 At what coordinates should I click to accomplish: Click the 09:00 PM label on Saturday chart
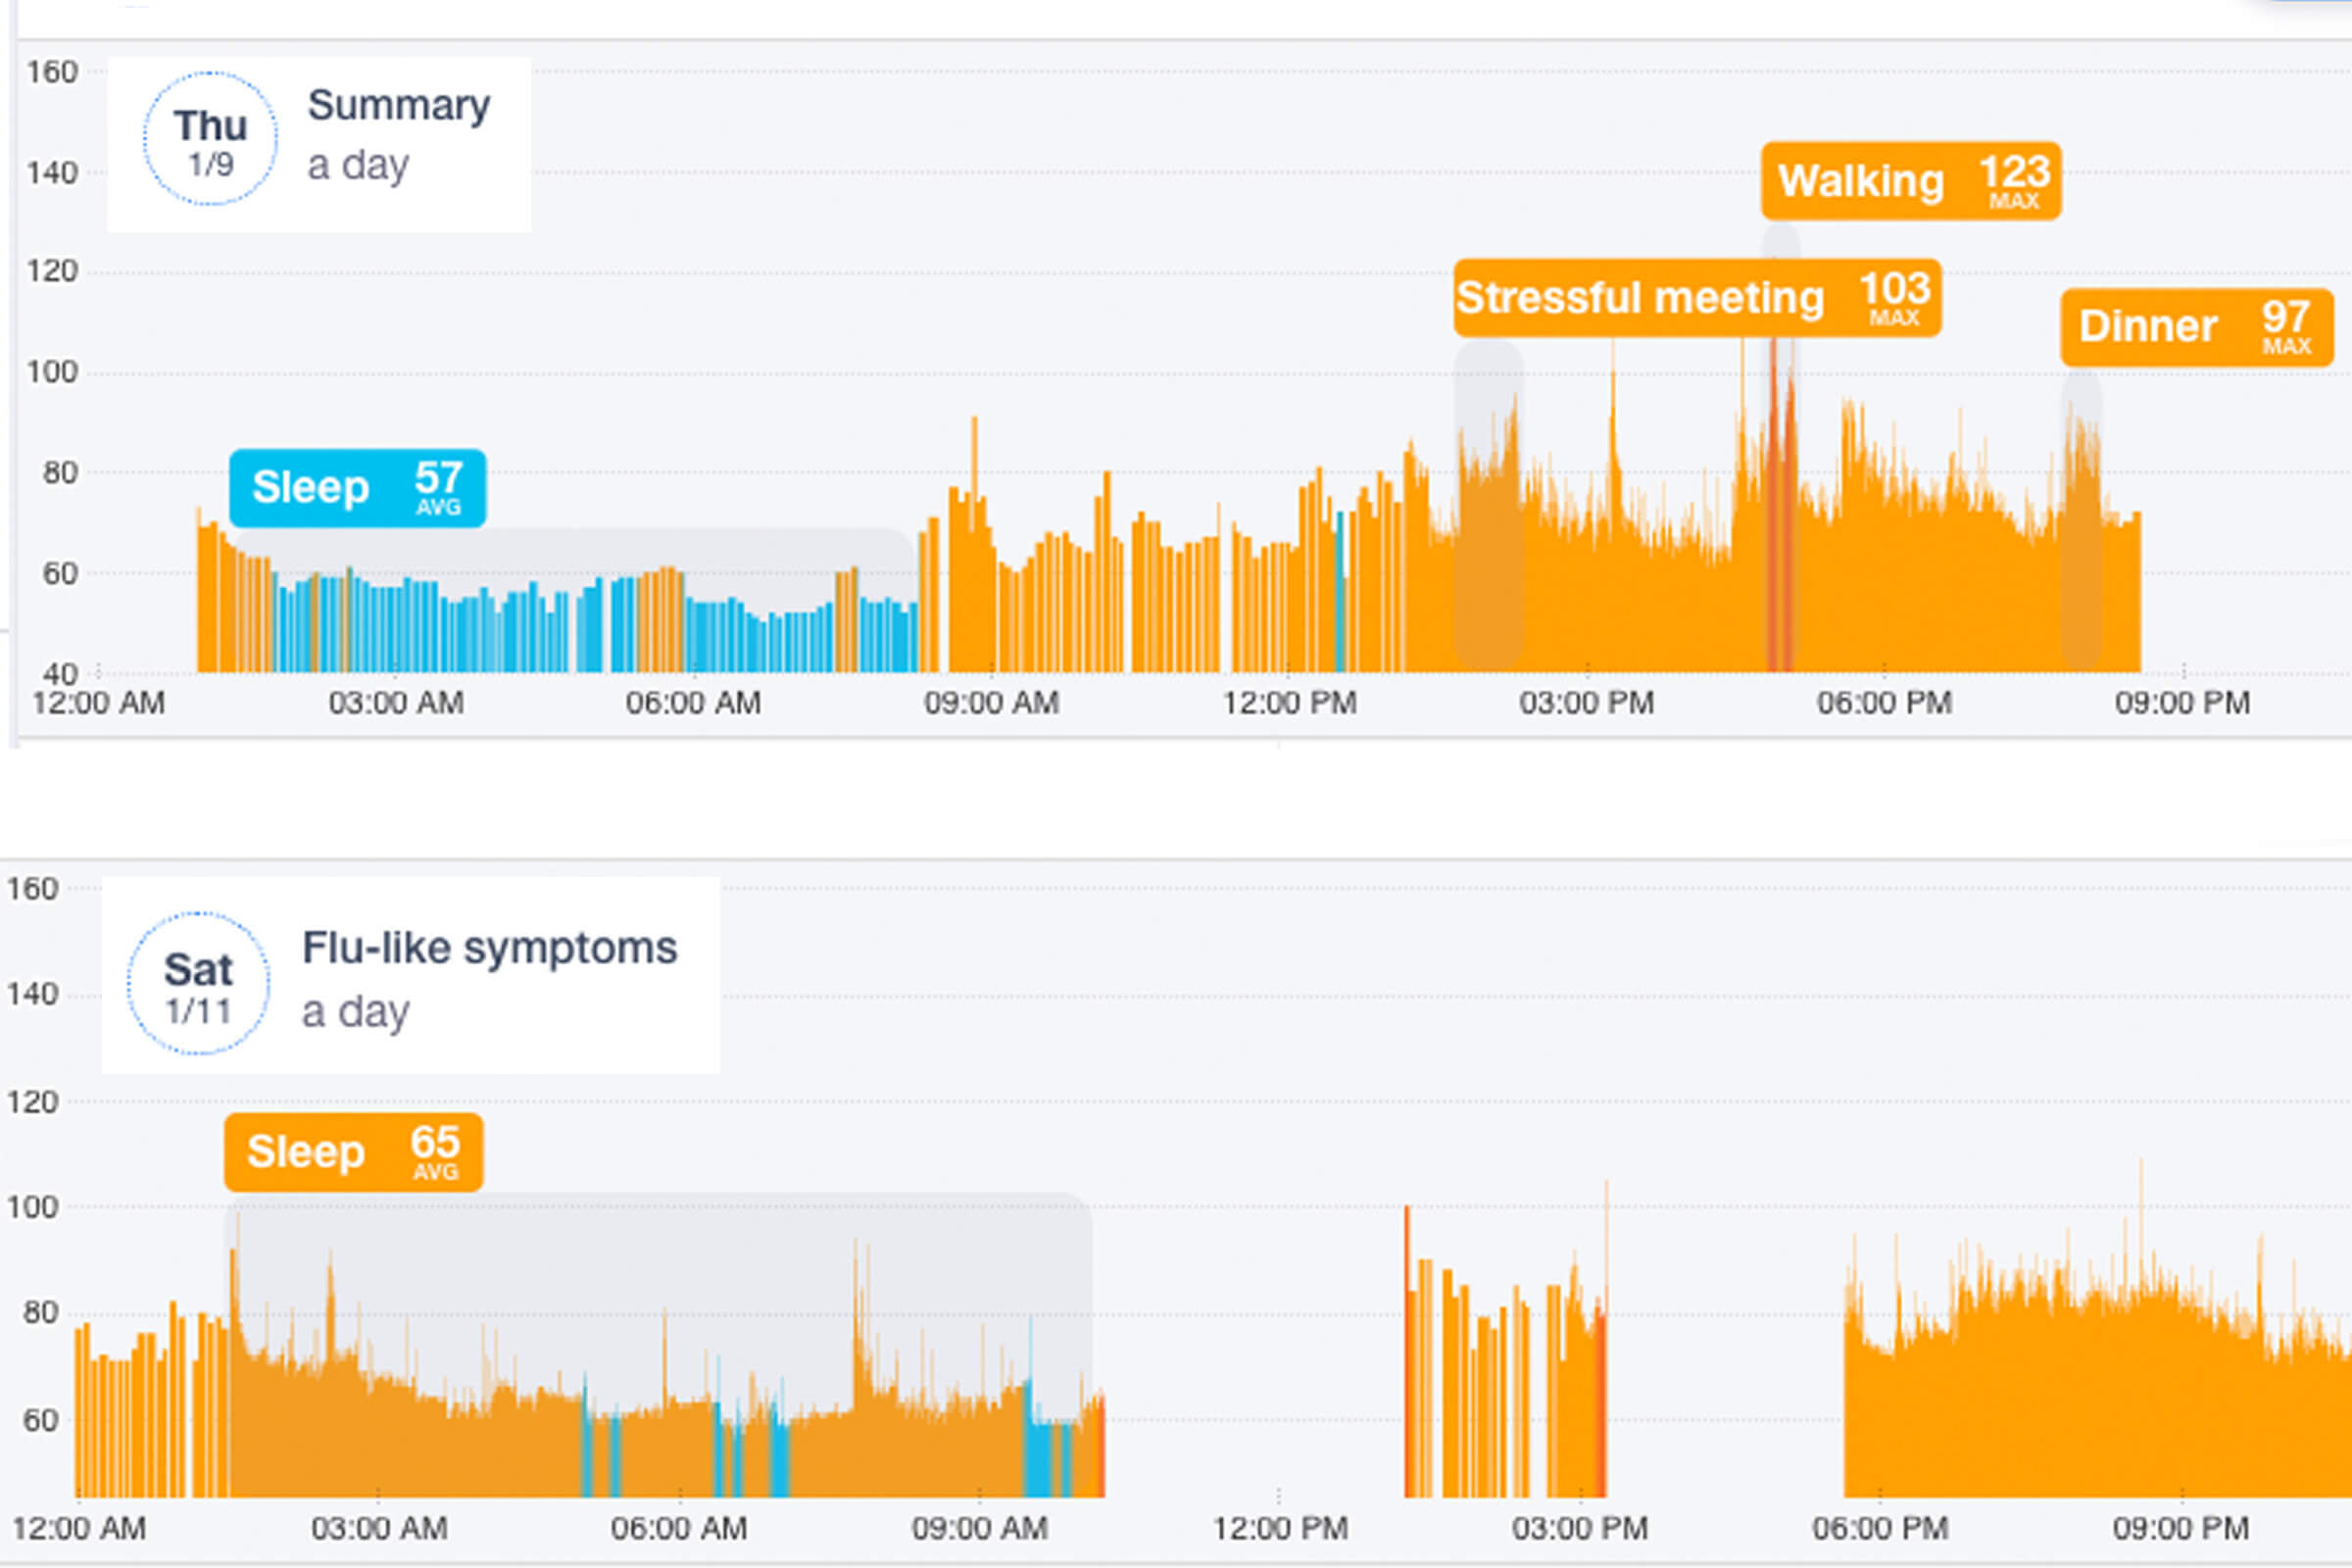coord(2181,1528)
